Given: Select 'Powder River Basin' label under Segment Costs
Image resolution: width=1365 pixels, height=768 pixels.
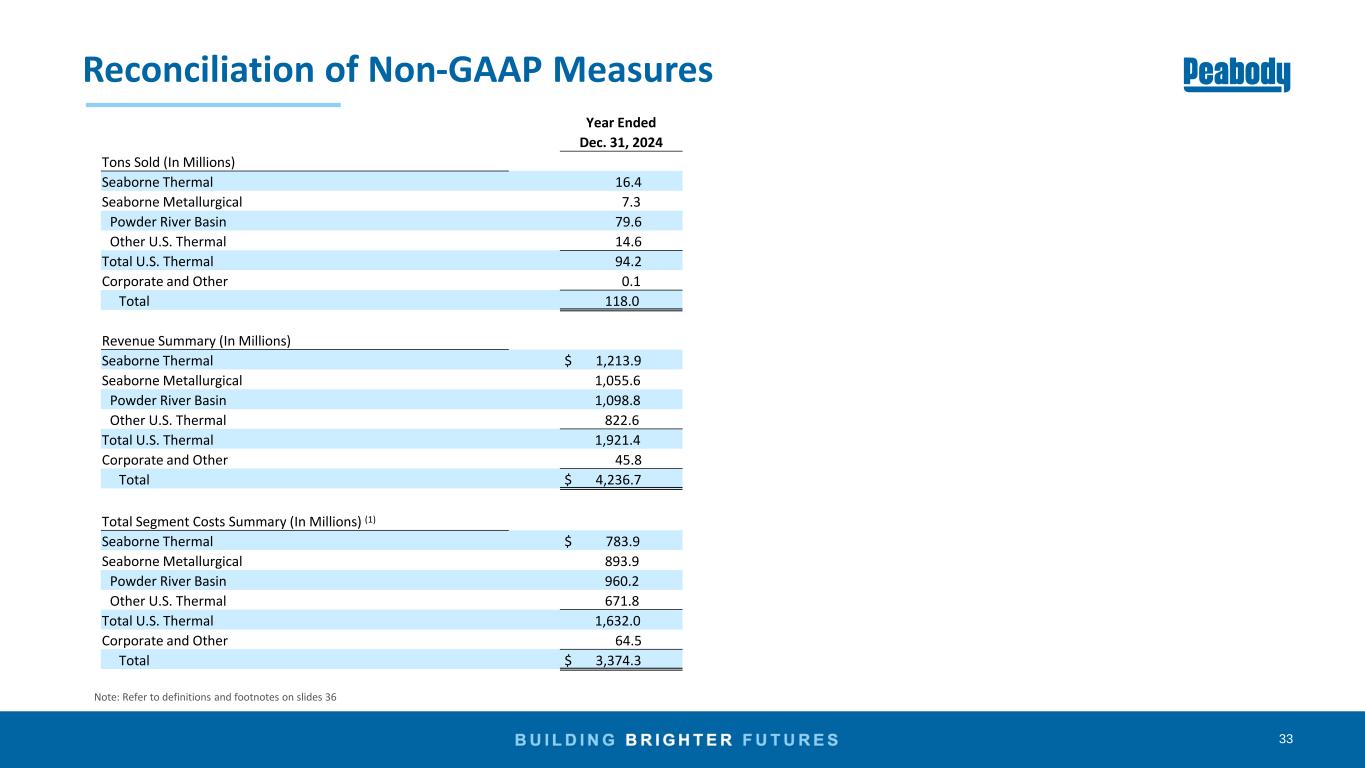Looking at the screenshot, I should pyautogui.click(x=168, y=581).
